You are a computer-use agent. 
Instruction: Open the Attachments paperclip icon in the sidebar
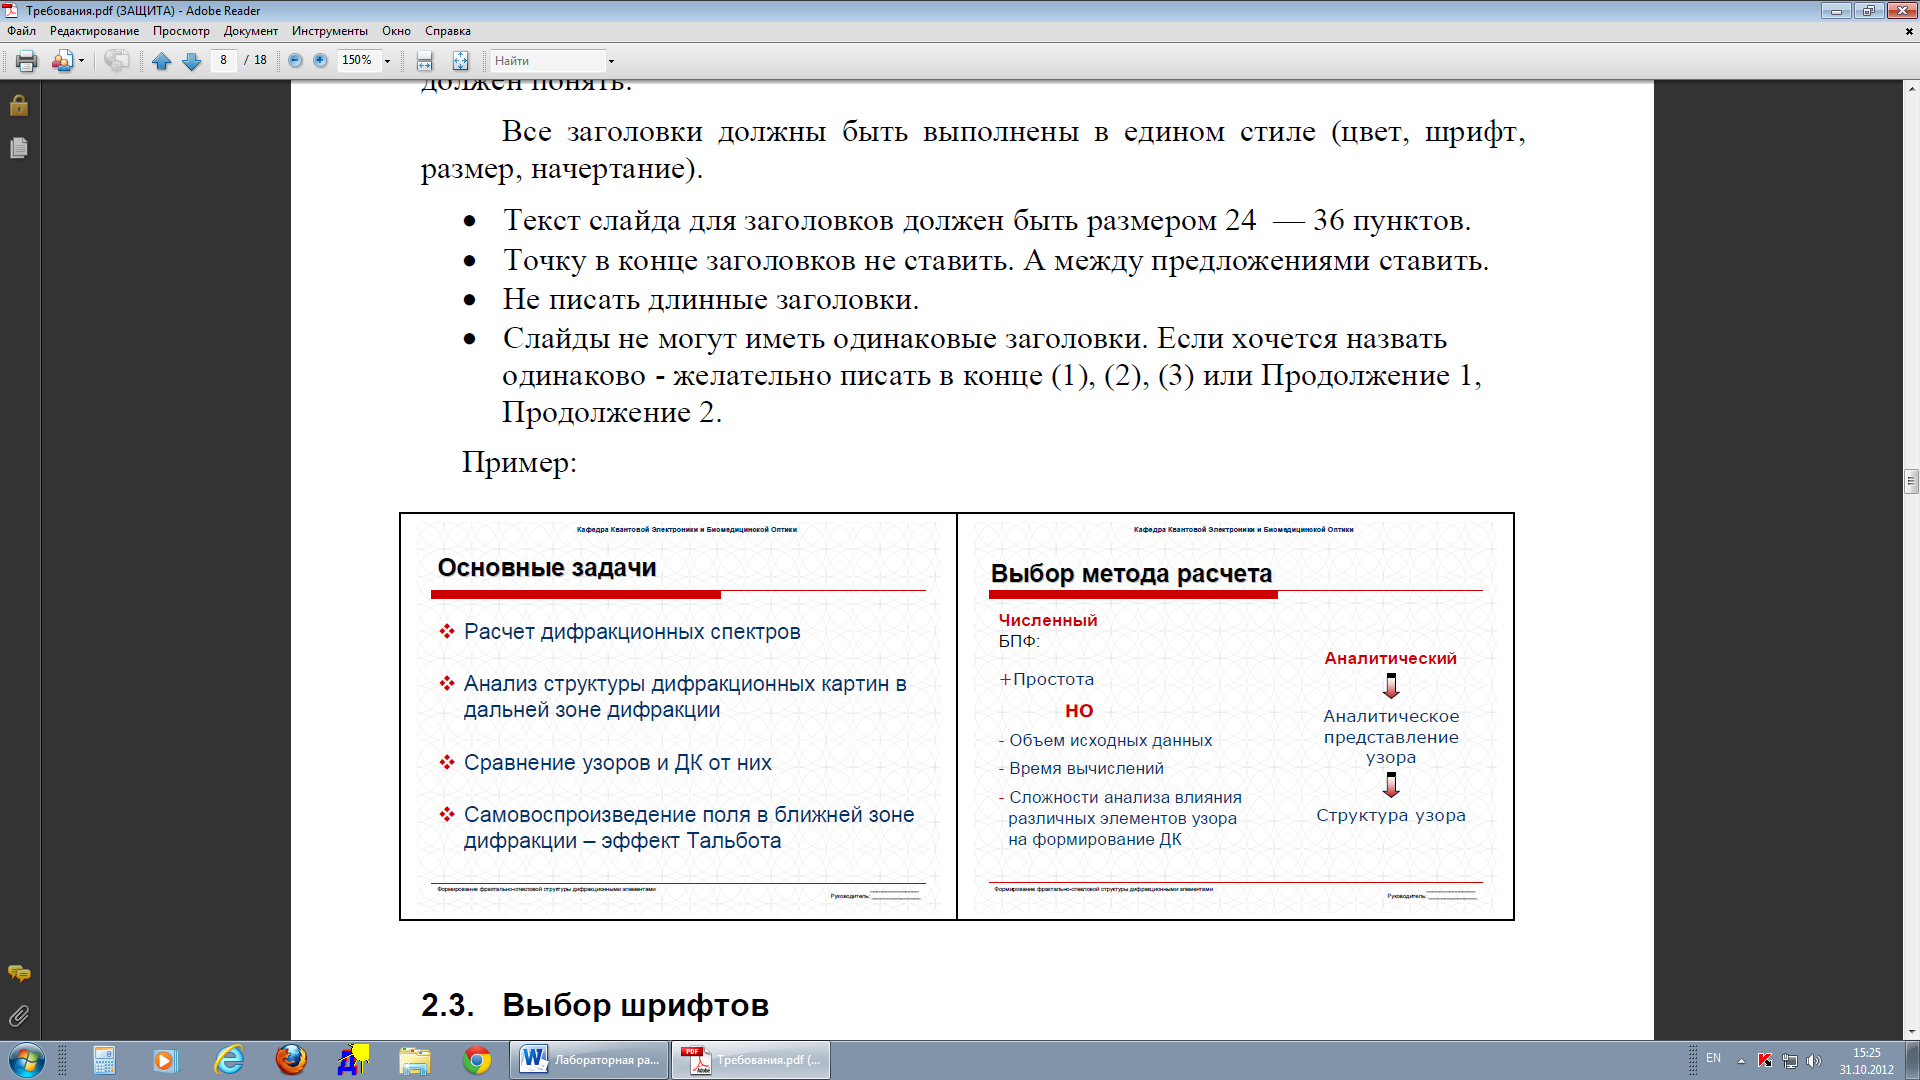19,1016
